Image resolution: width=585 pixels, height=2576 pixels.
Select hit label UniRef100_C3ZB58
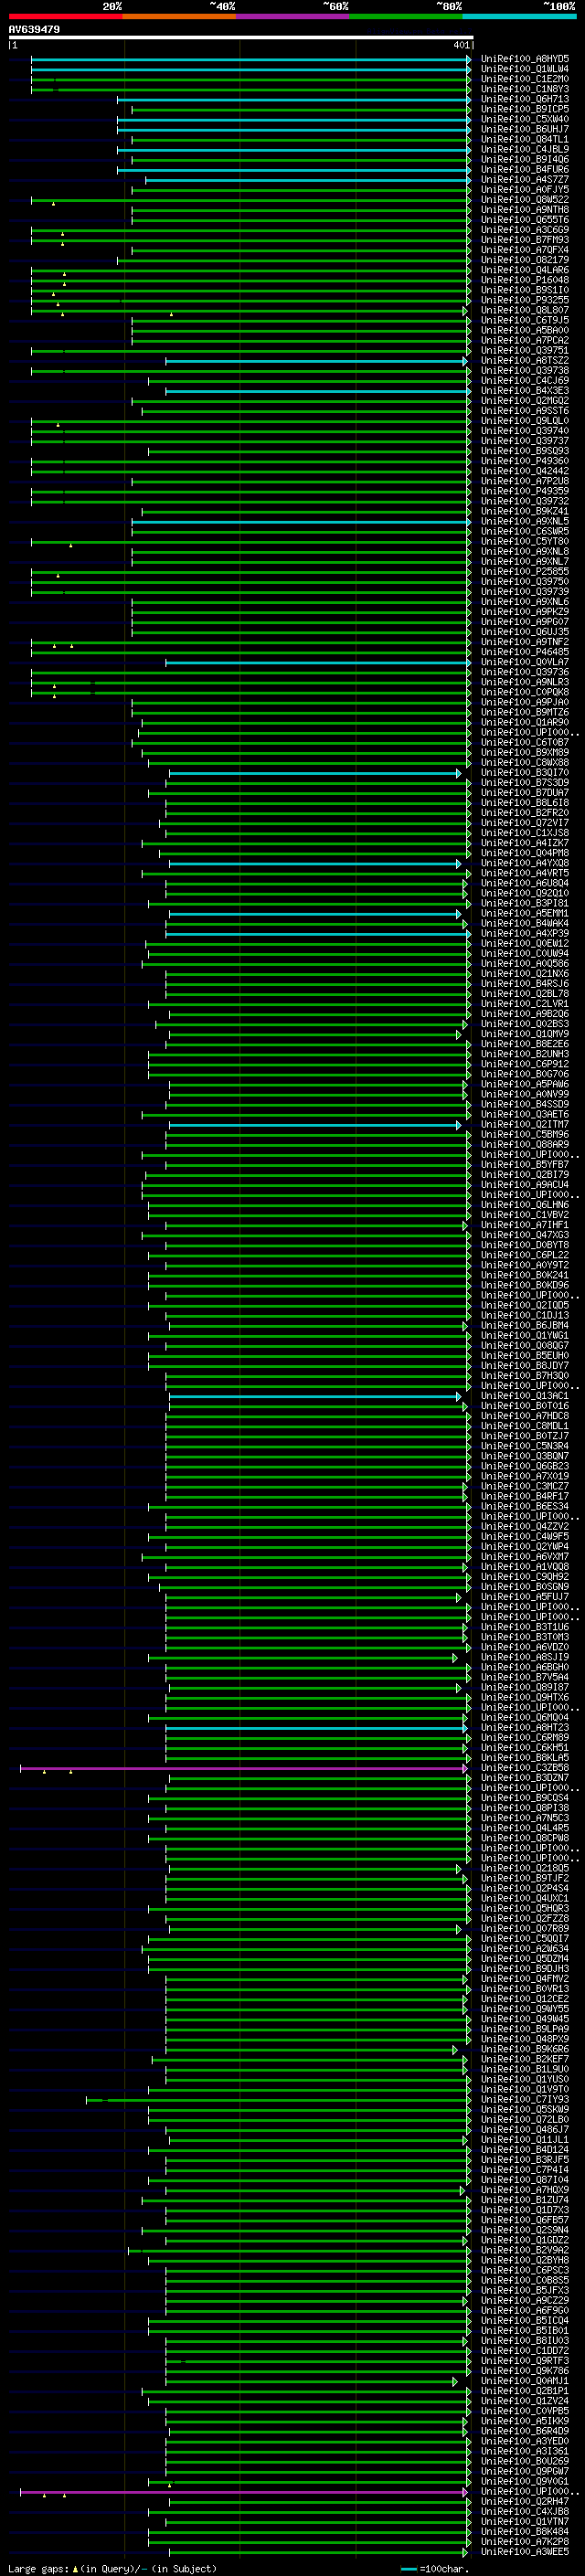click(x=525, y=1768)
